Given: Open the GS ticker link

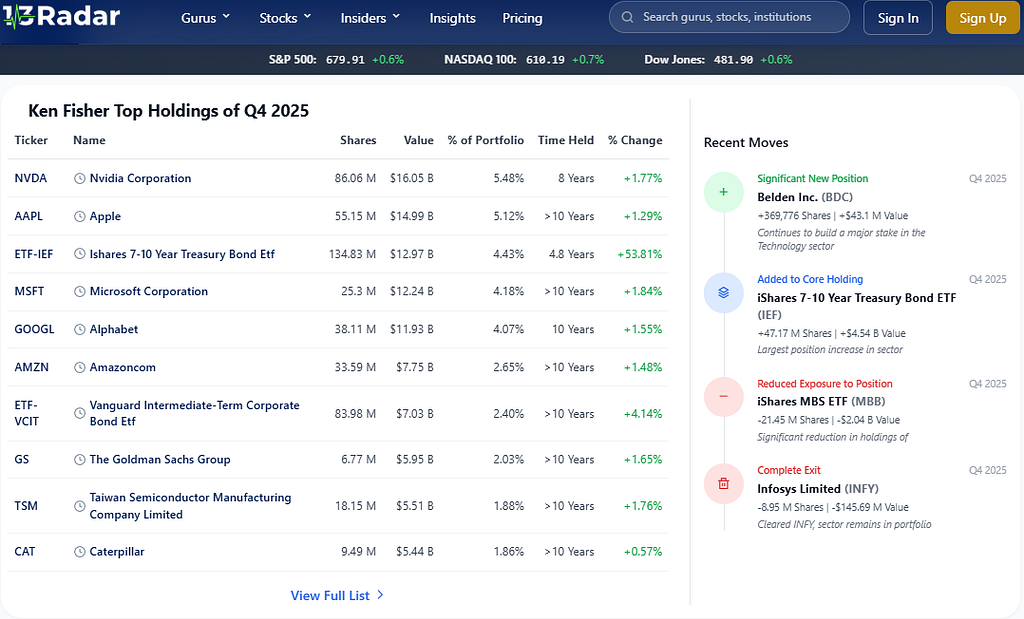Looking at the screenshot, I should pyautogui.click(x=22, y=460).
